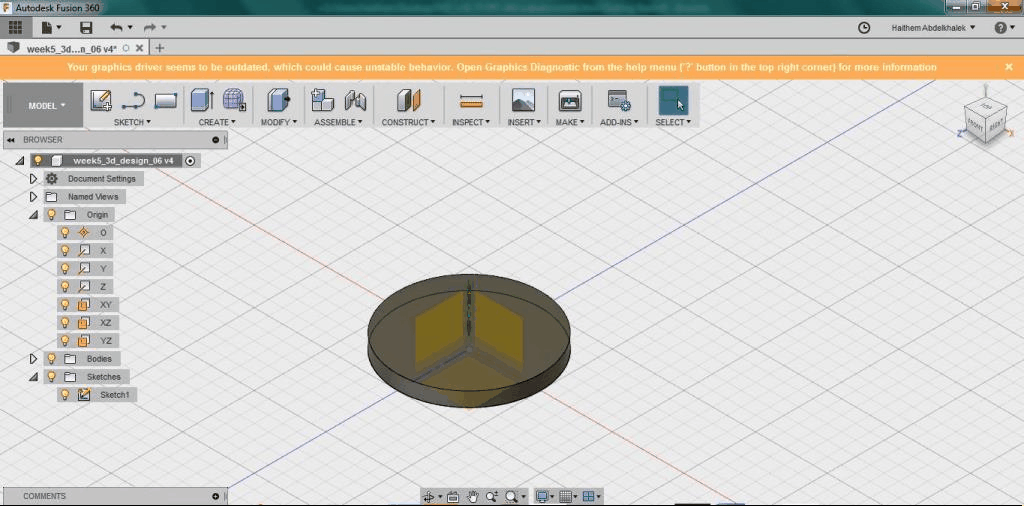Open Viewports layout options

[588, 497]
